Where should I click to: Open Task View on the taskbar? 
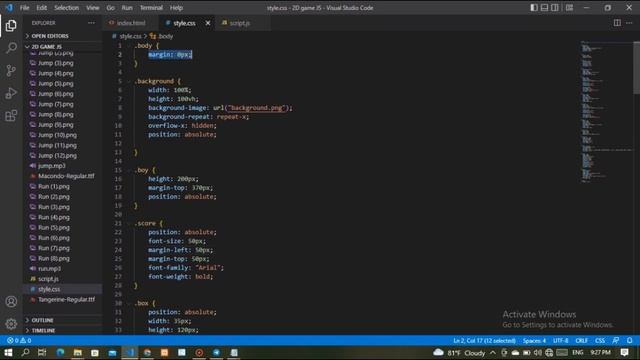(x=42, y=352)
